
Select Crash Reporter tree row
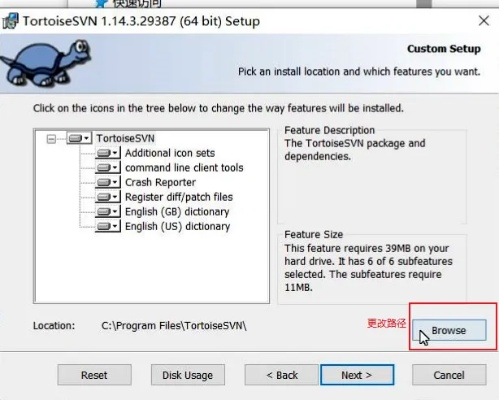[160, 182]
